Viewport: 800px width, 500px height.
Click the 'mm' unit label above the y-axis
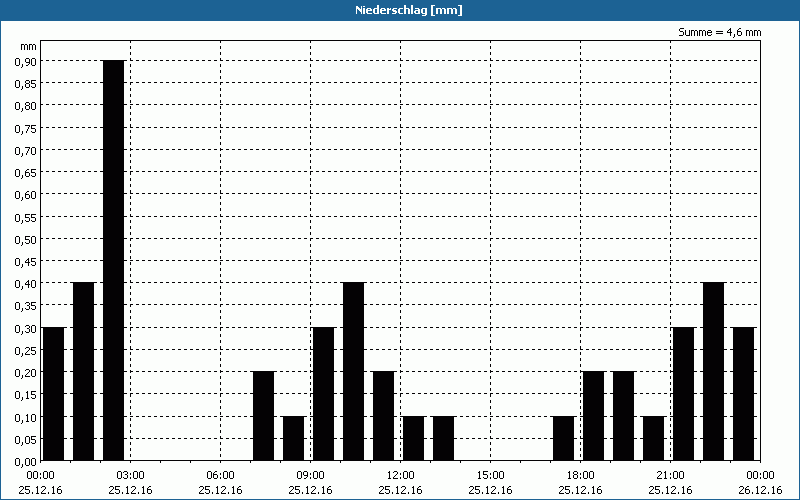[x=29, y=46]
